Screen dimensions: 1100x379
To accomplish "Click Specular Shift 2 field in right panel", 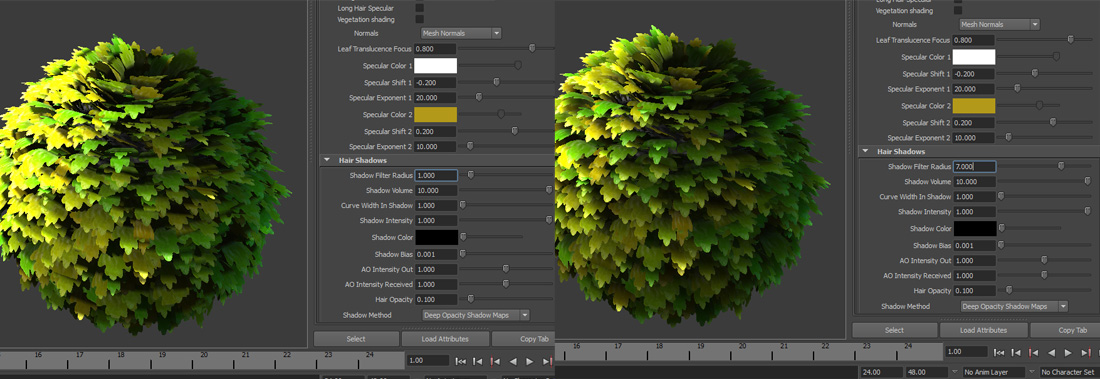I will (974, 123).
